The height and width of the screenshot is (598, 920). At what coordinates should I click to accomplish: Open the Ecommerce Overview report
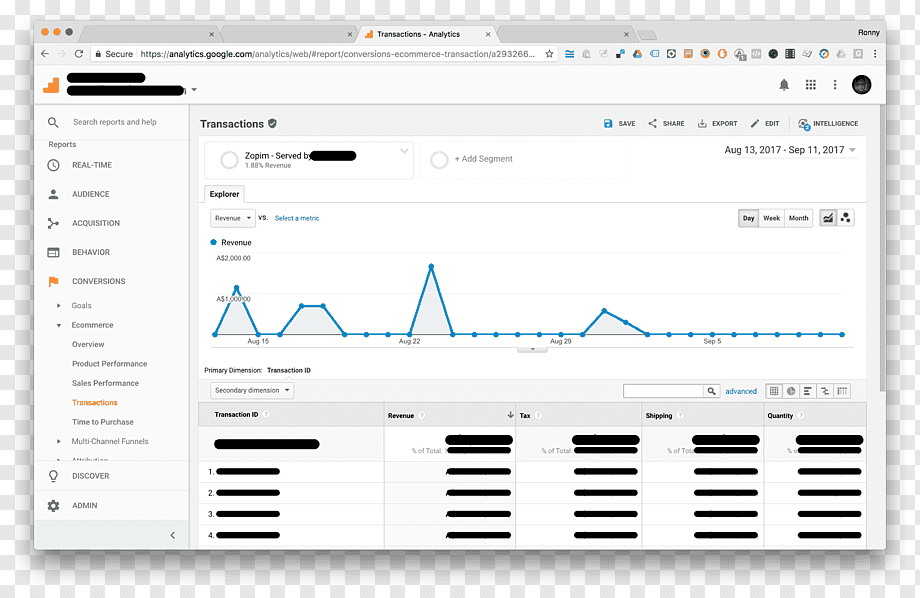pos(88,344)
